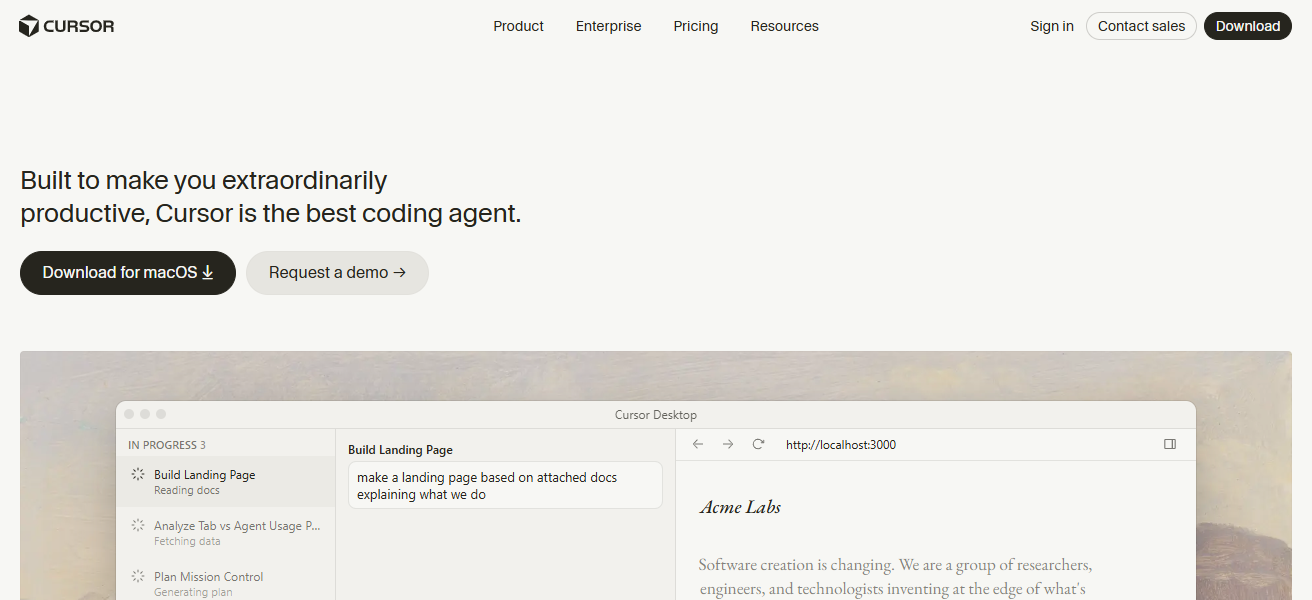Viewport: 1312px width, 600px height.
Task: Click the Fetching data status text
Action: coord(187,542)
